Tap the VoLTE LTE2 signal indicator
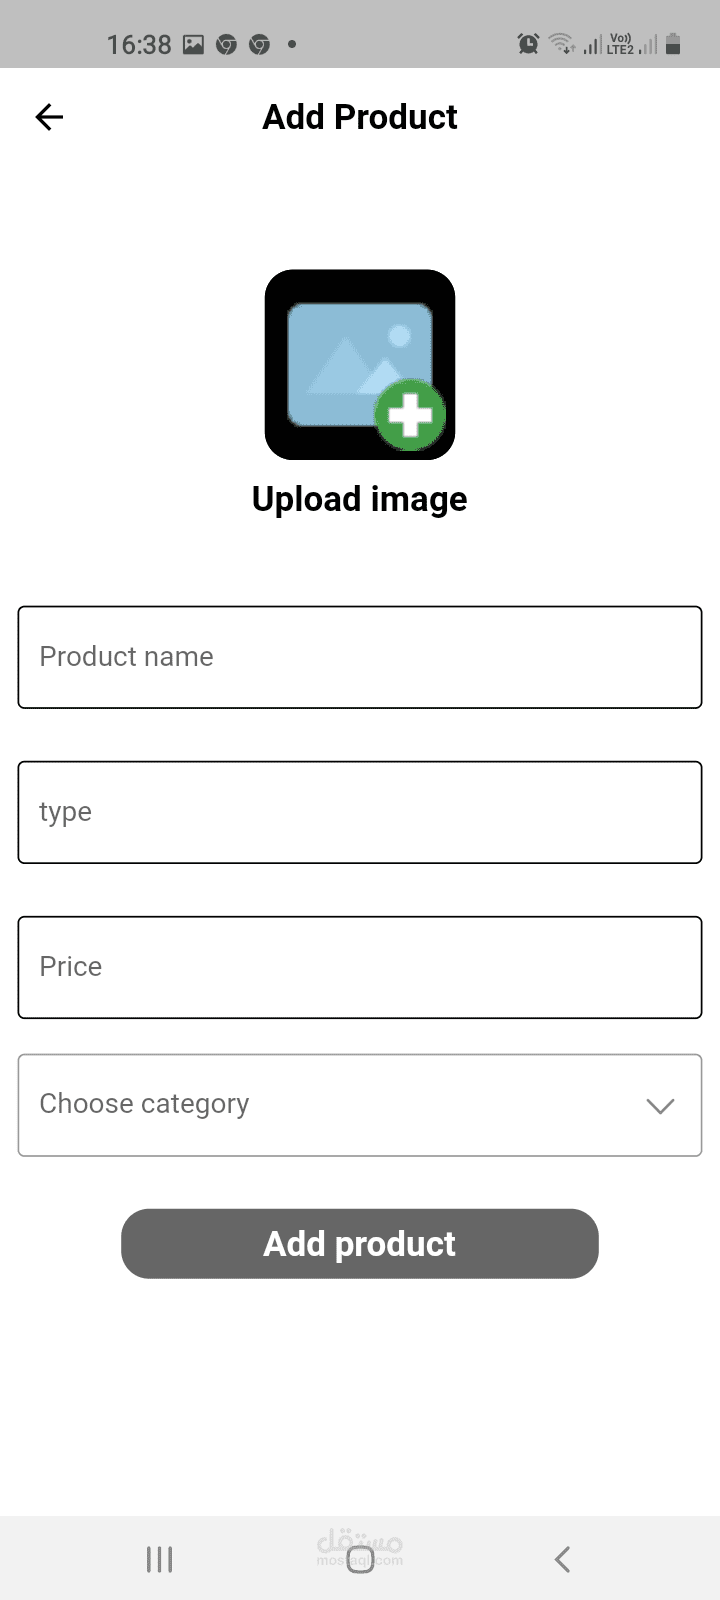Image resolution: width=720 pixels, height=1600 pixels. pyautogui.click(x=620, y=44)
